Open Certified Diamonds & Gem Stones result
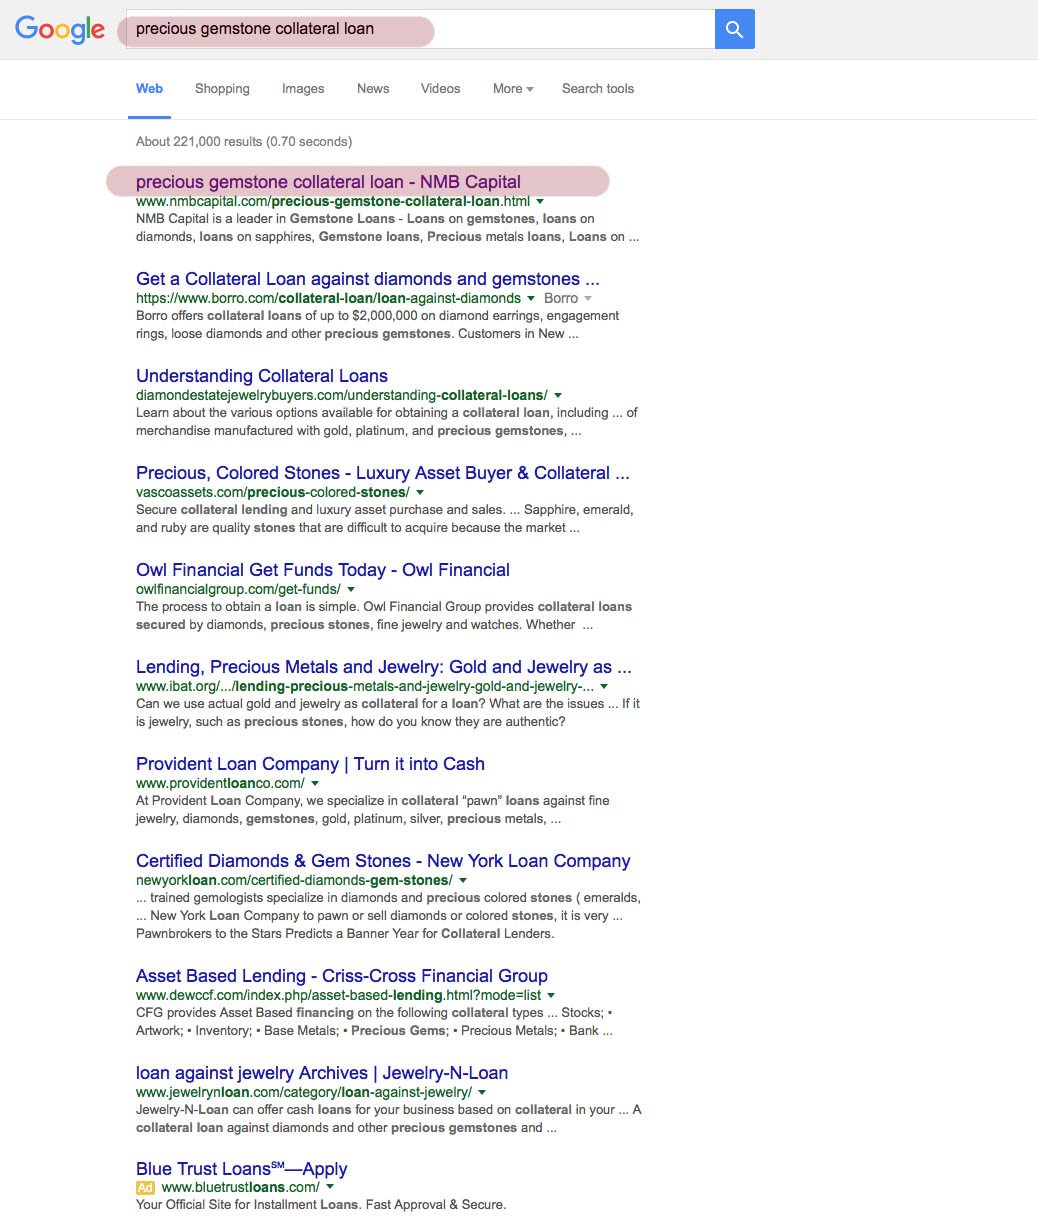 tap(383, 861)
